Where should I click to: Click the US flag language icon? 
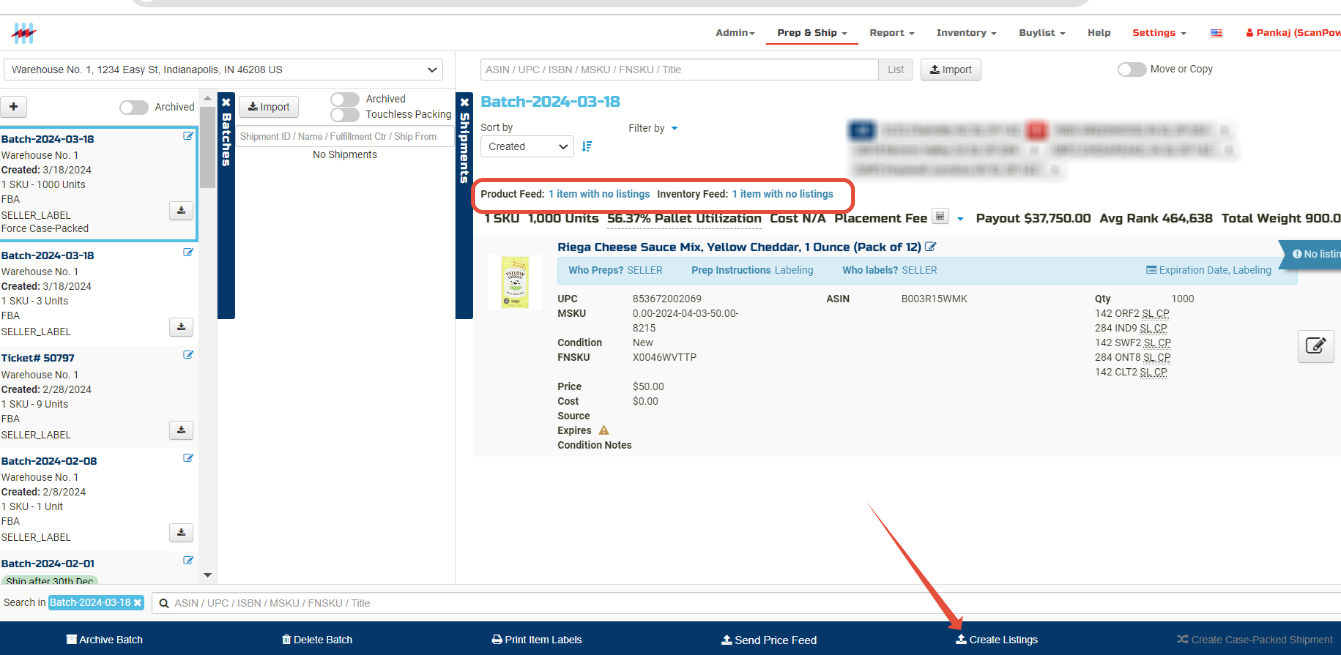point(1216,33)
